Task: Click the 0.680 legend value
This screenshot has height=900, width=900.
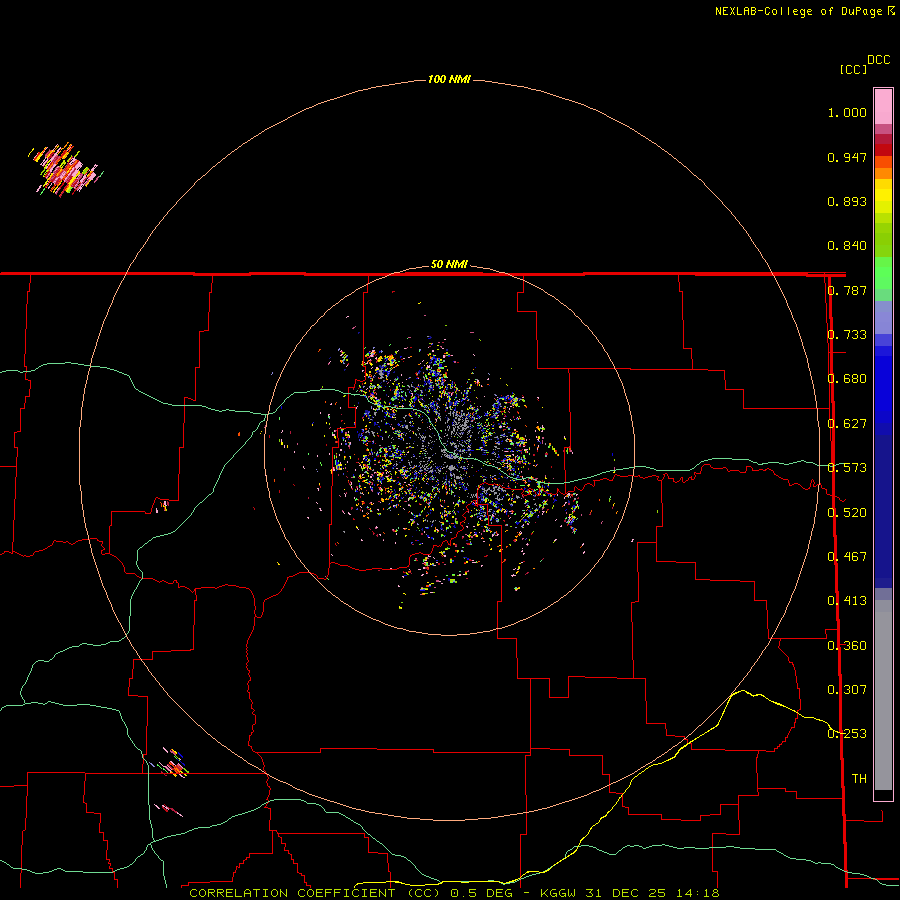Action: 847,379
